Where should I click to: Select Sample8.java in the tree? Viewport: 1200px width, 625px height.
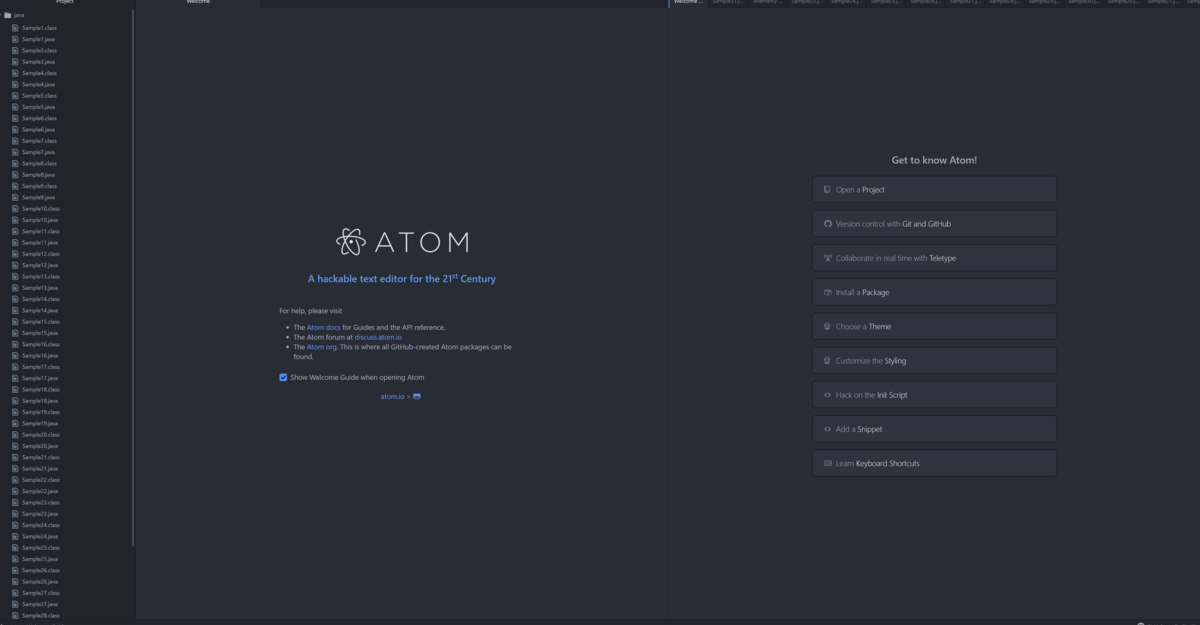(38, 174)
